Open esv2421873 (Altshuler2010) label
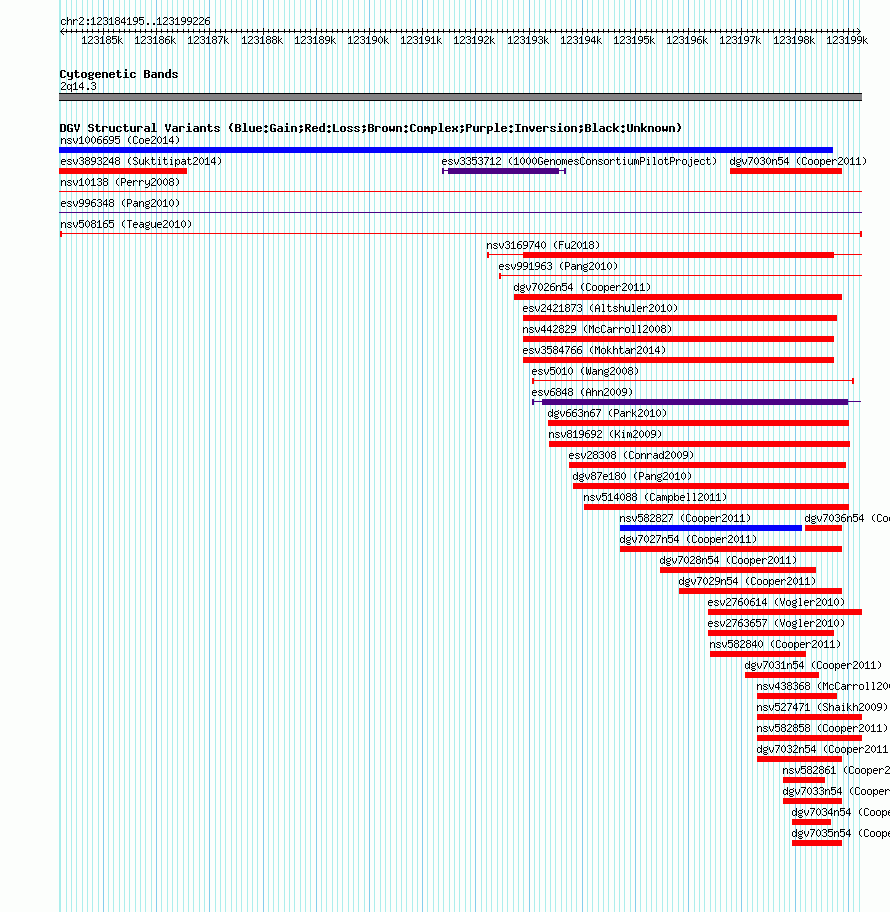Image resolution: width=890 pixels, height=912 pixels. coord(600,308)
